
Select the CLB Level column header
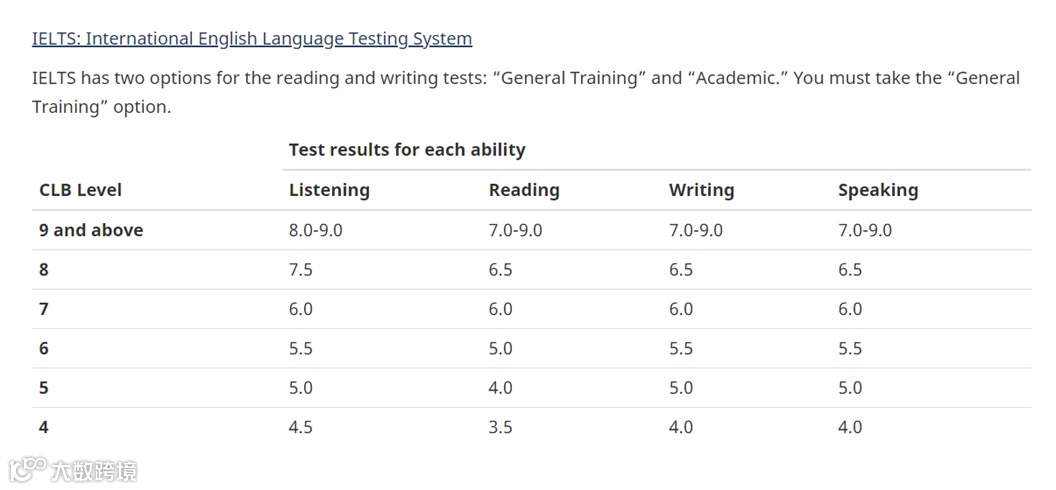[x=80, y=190]
